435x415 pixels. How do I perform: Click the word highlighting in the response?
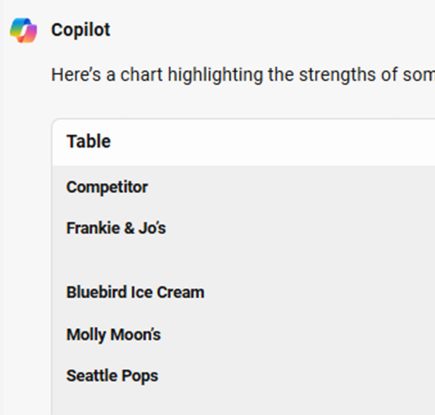[x=215, y=75]
